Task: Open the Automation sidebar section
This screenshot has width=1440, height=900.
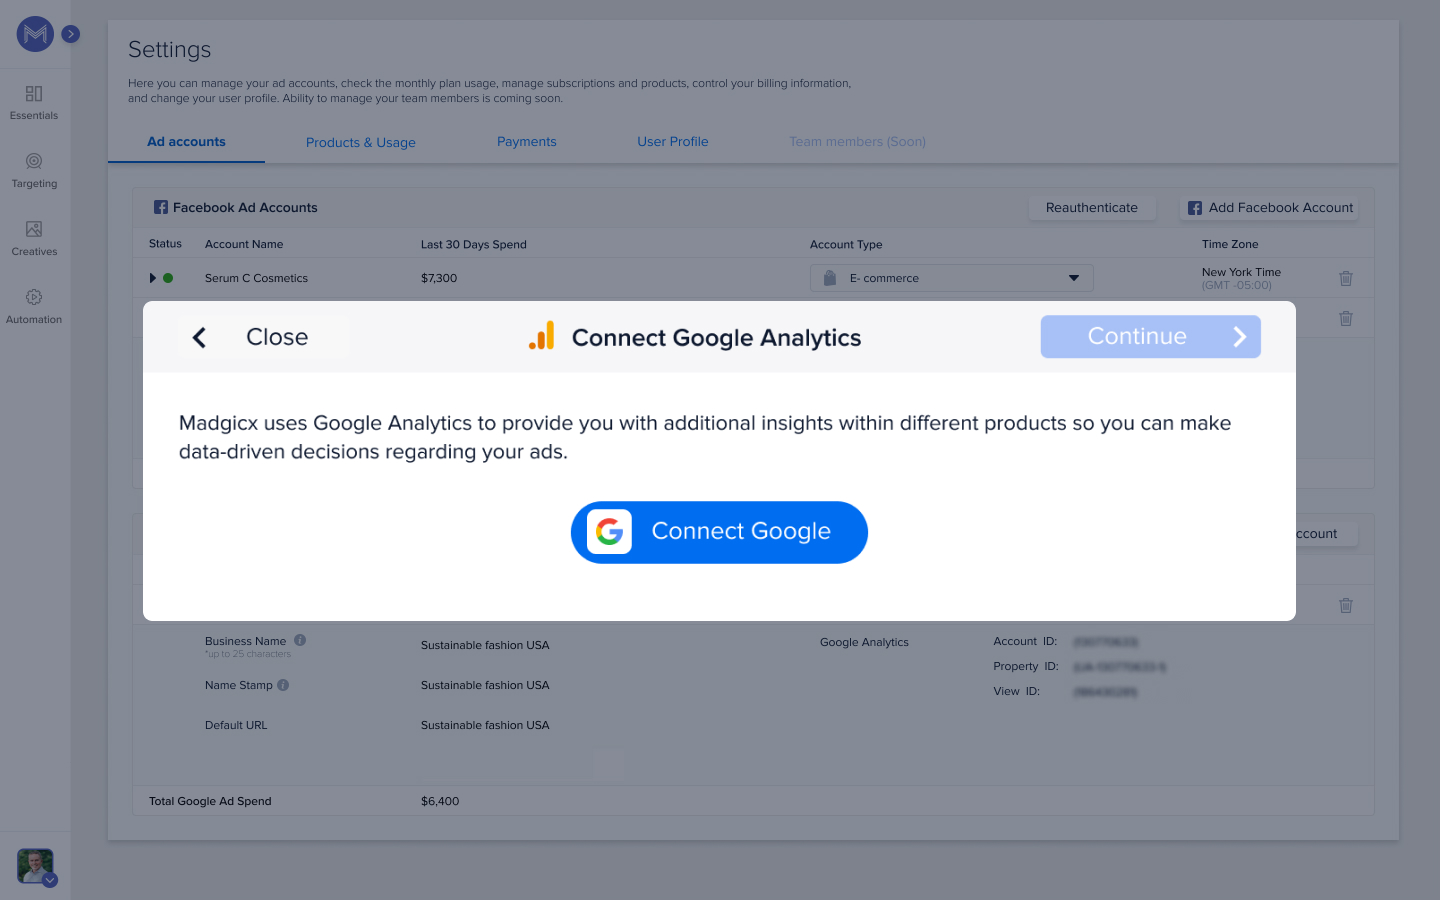Action: pyautogui.click(x=34, y=306)
